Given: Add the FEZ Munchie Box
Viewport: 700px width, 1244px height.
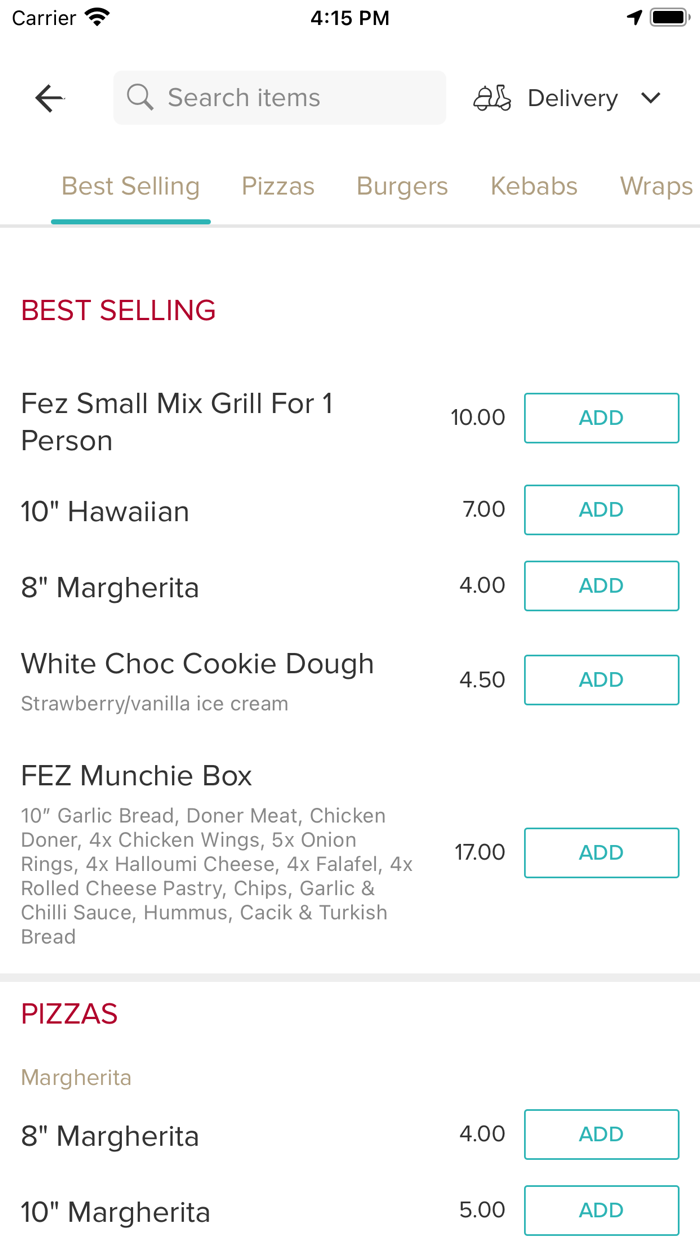Looking at the screenshot, I should tap(601, 852).
